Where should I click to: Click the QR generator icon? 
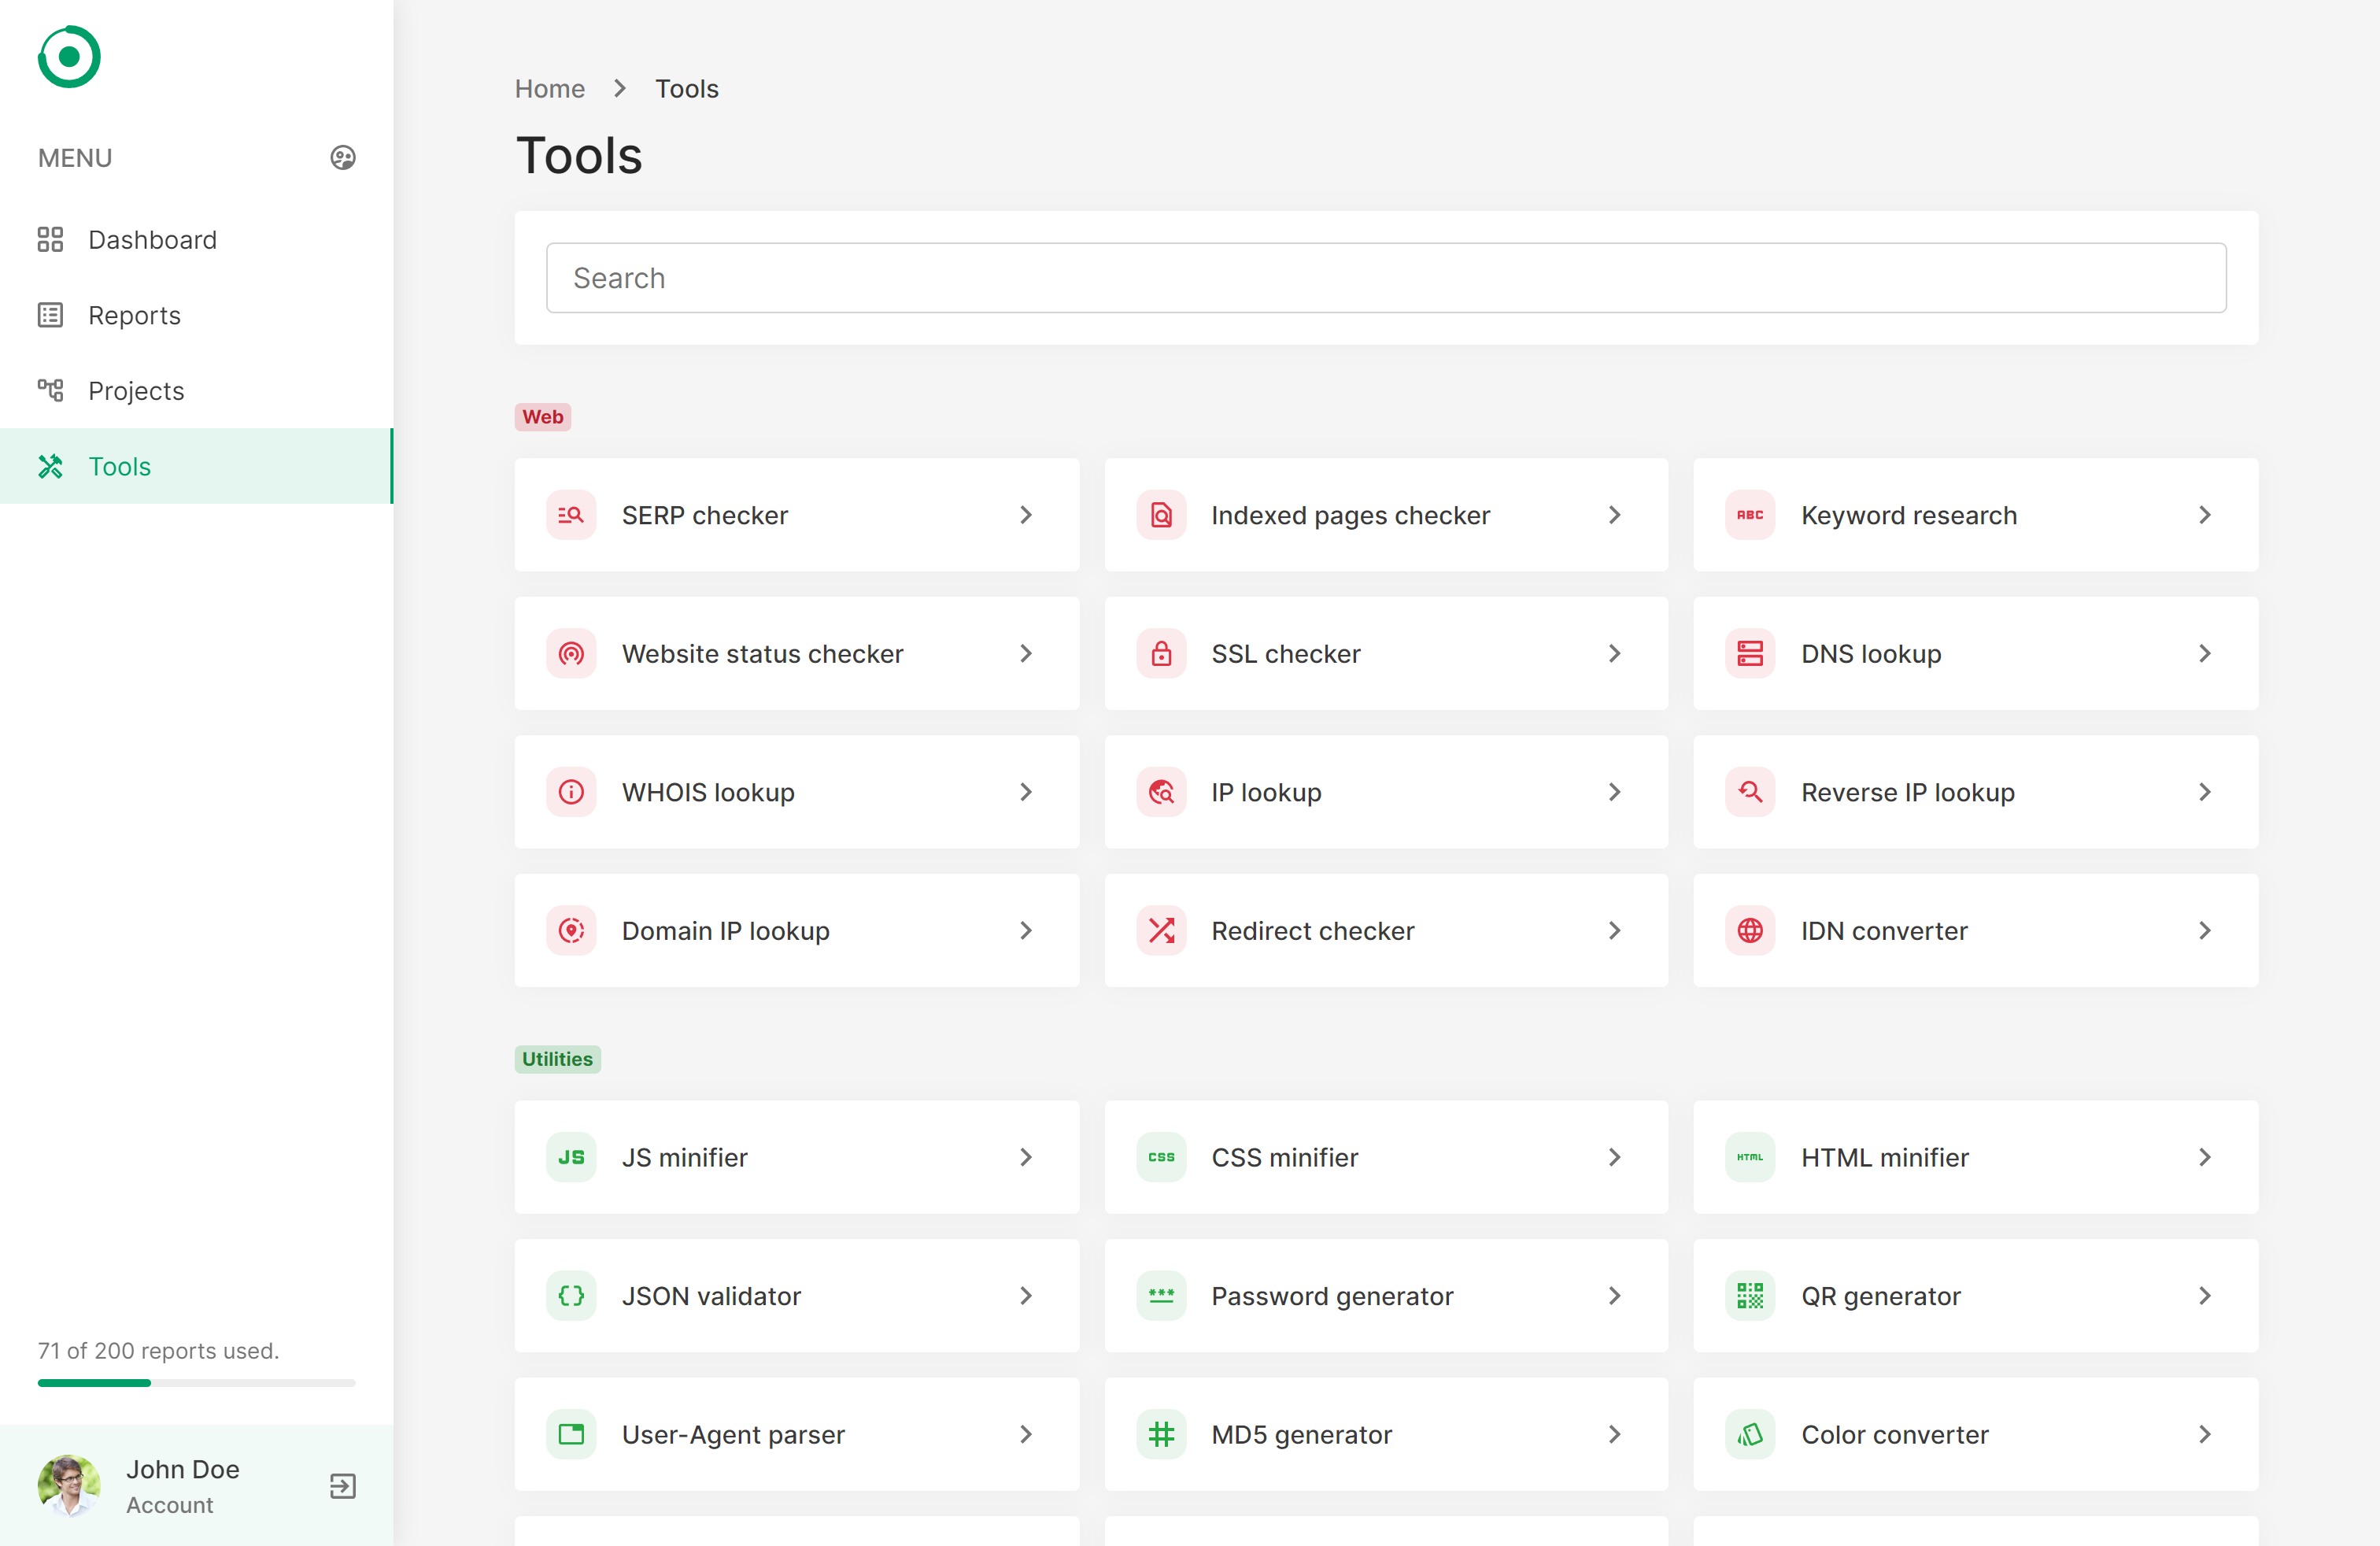coord(1750,1296)
